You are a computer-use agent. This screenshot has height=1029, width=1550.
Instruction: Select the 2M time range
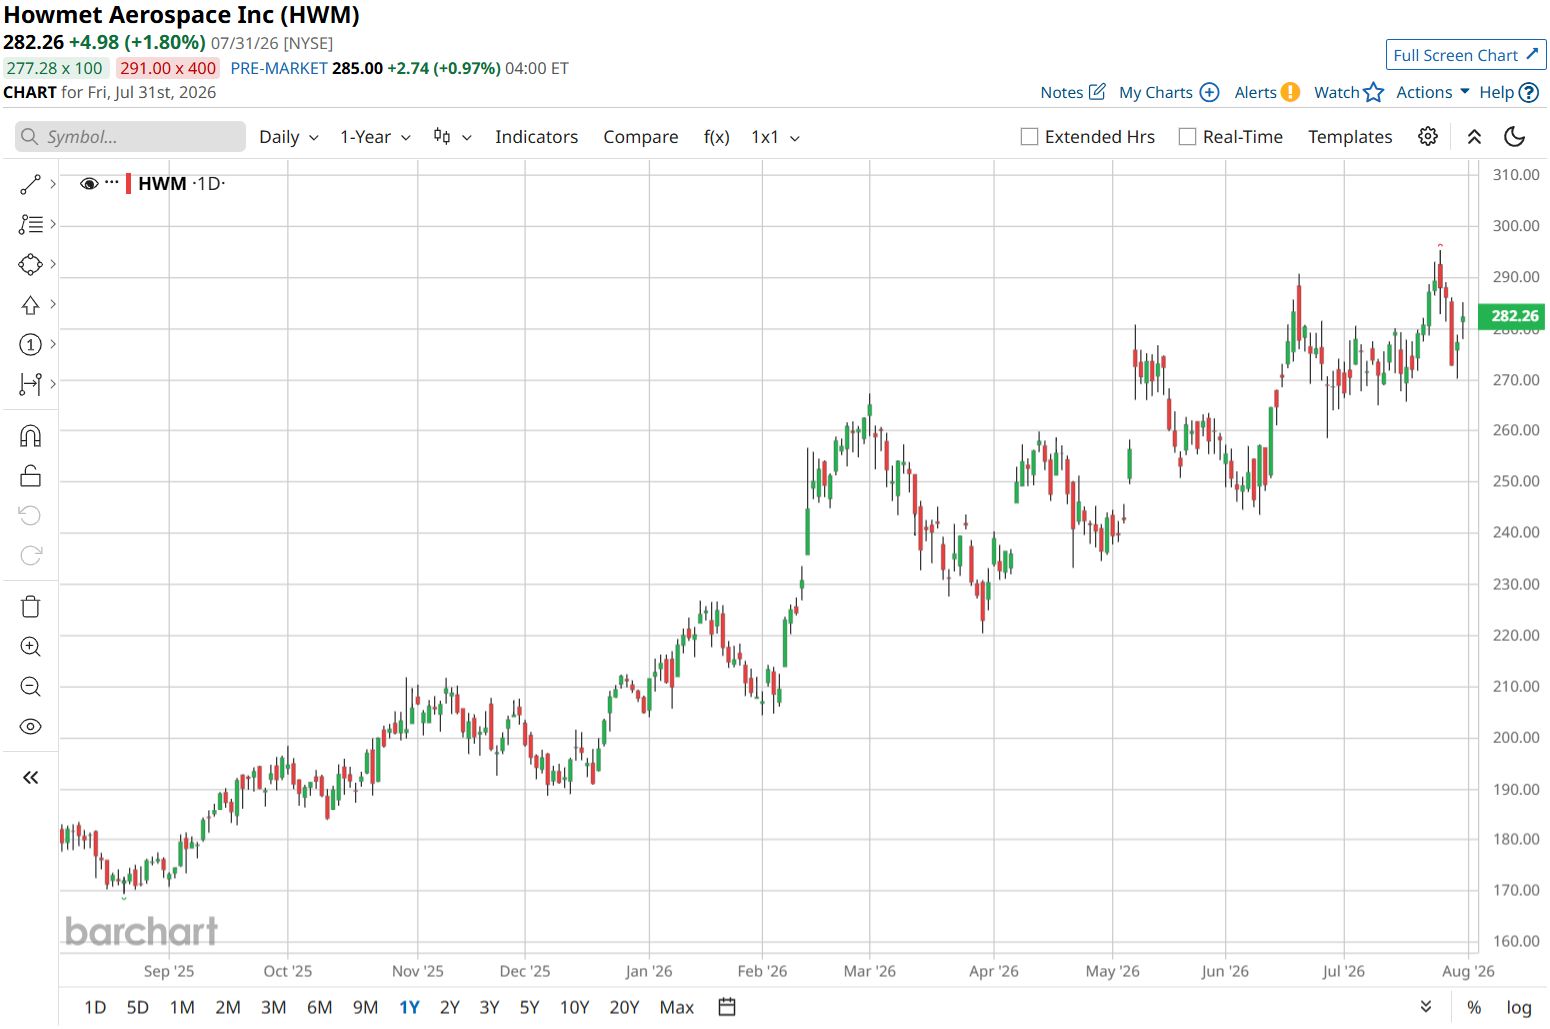pos(228,1007)
